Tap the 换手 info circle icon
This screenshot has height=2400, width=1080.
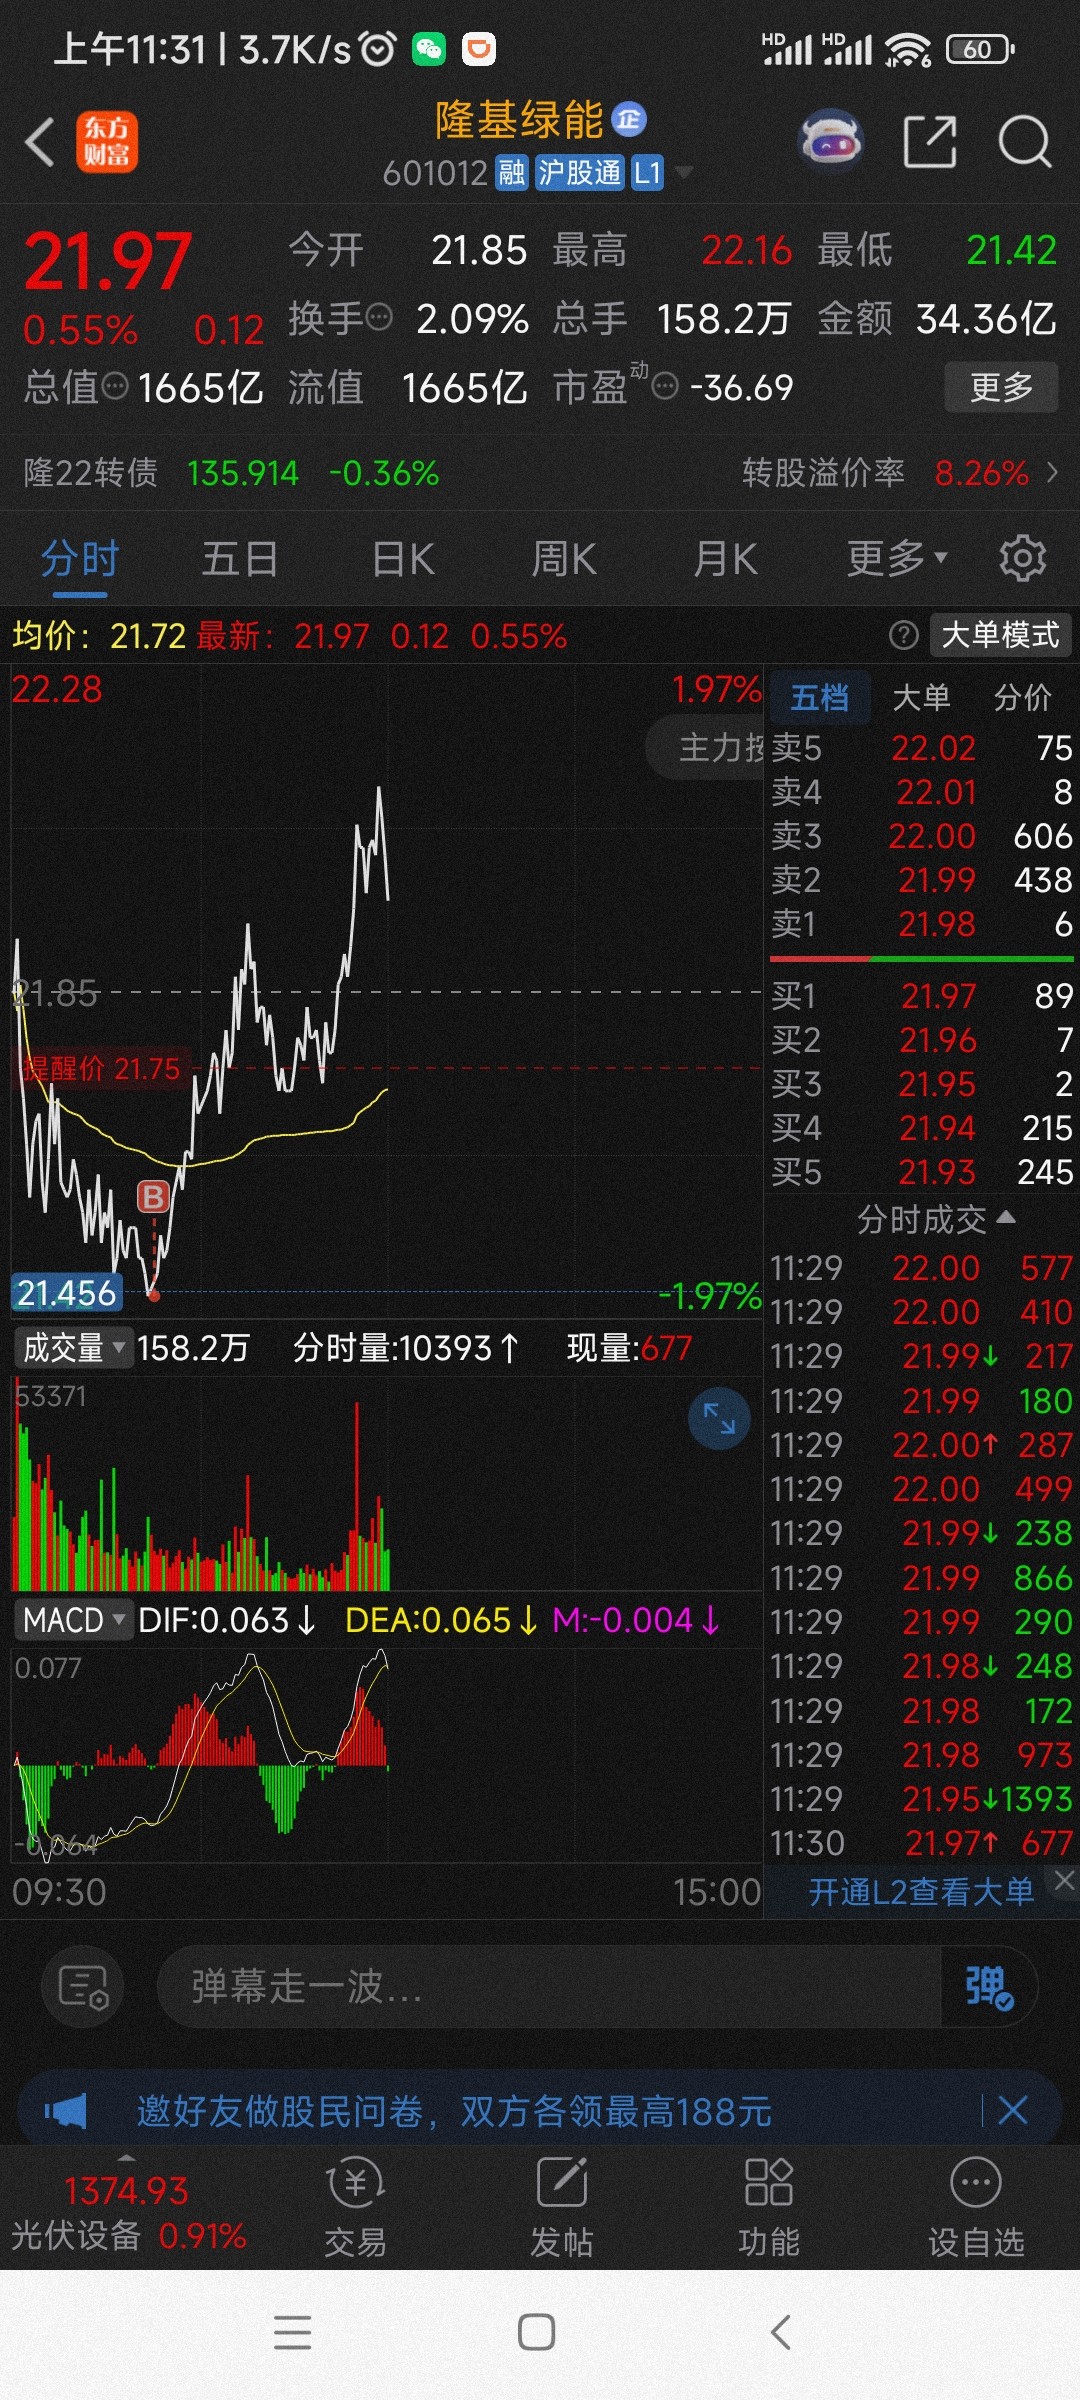pos(379,319)
